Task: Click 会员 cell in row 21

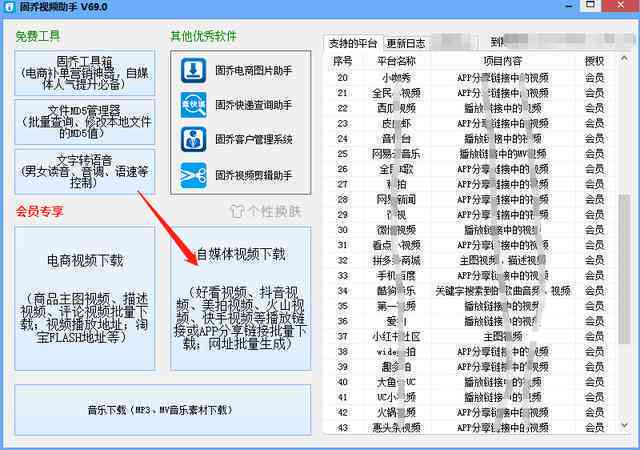Action: 594,93
